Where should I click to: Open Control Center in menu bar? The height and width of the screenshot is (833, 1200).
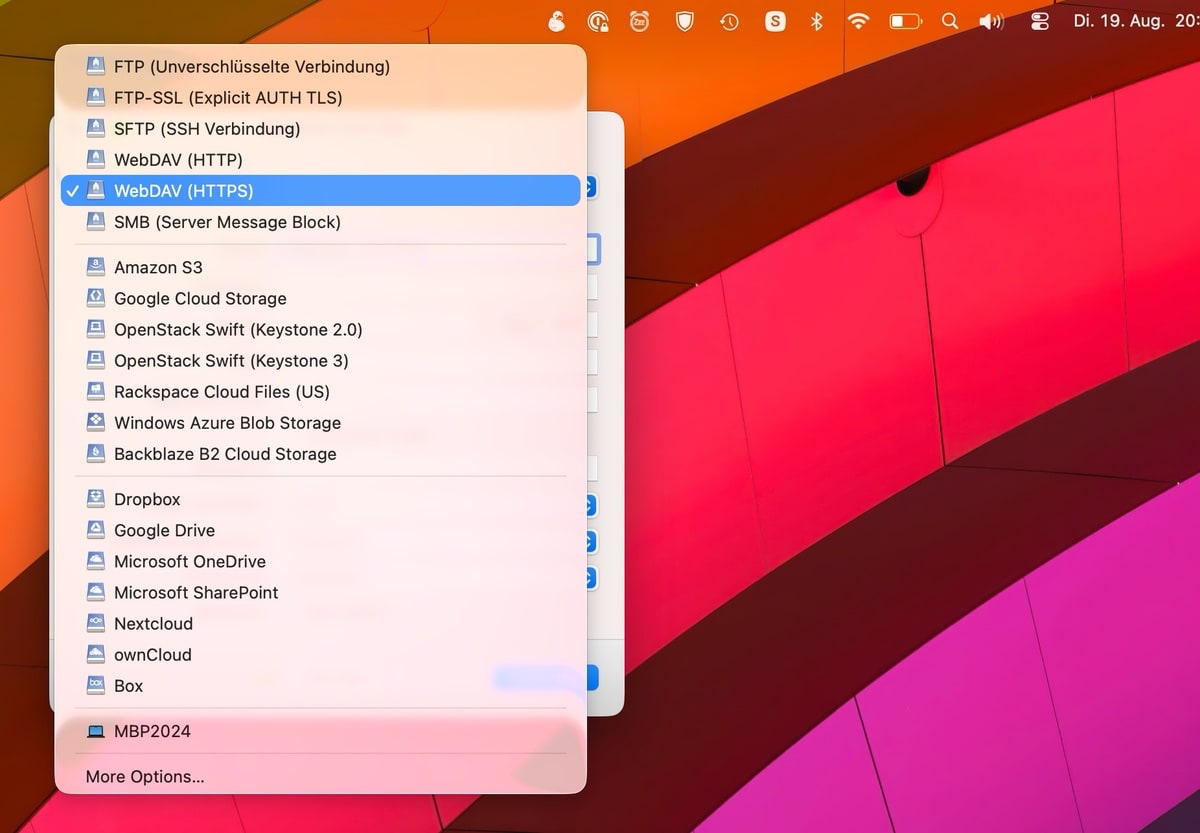click(x=1039, y=21)
